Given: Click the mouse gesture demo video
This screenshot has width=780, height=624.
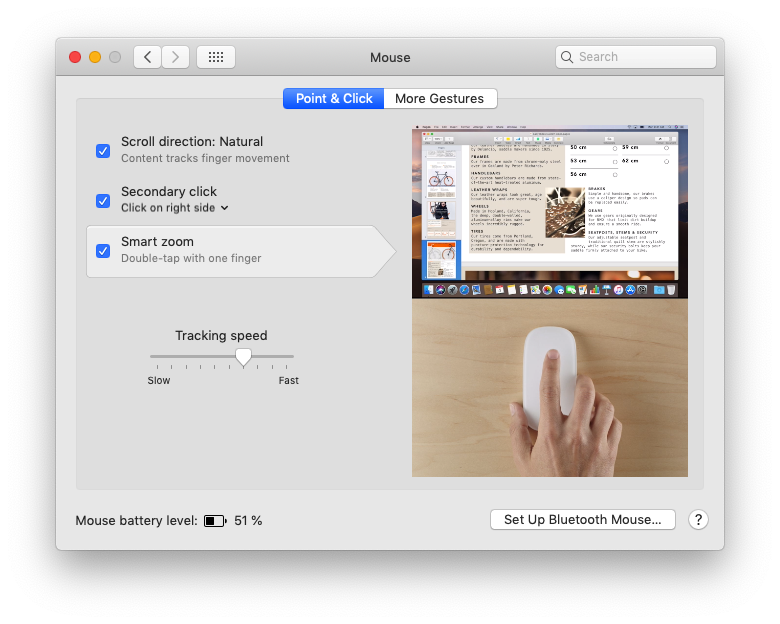Looking at the screenshot, I should click(x=549, y=300).
